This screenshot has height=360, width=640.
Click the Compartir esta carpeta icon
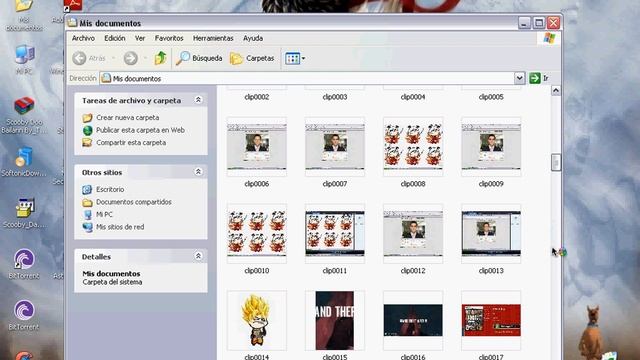point(87,142)
